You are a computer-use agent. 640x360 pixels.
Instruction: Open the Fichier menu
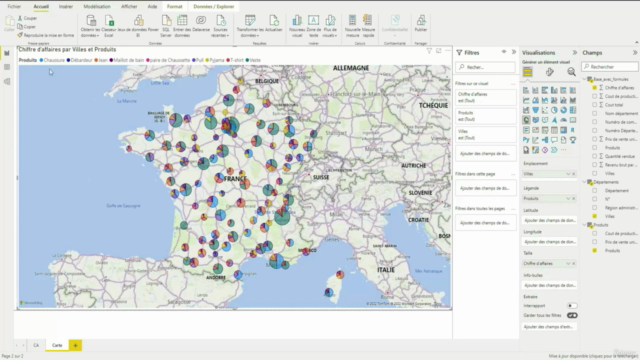[x=14, y=7]
